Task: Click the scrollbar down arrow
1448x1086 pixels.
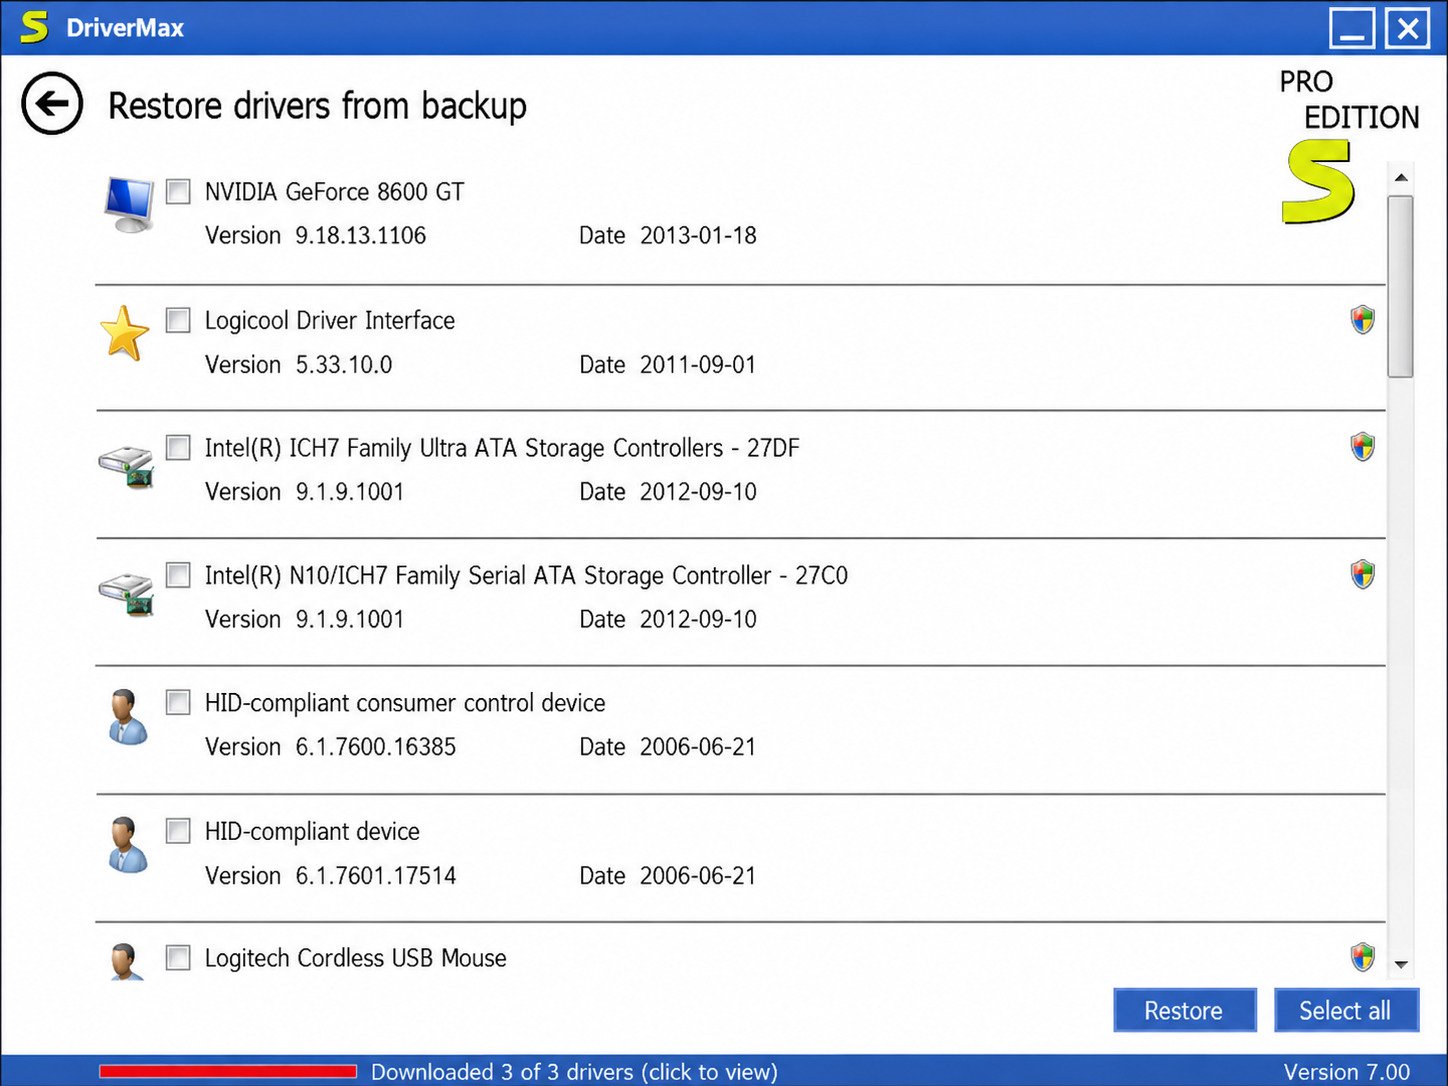Action: click(1401, 965)
